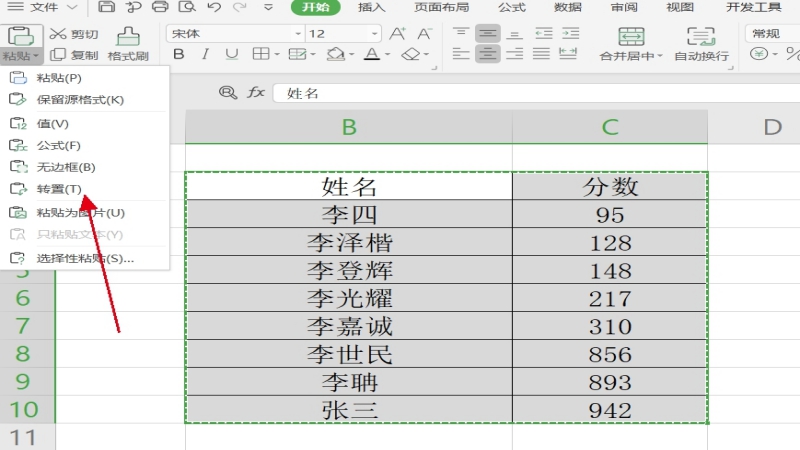Click the Format Painter (格式刷) brush icon
Image resolution: width=800 pixels, height=450 pixels.
click(127, 35)
